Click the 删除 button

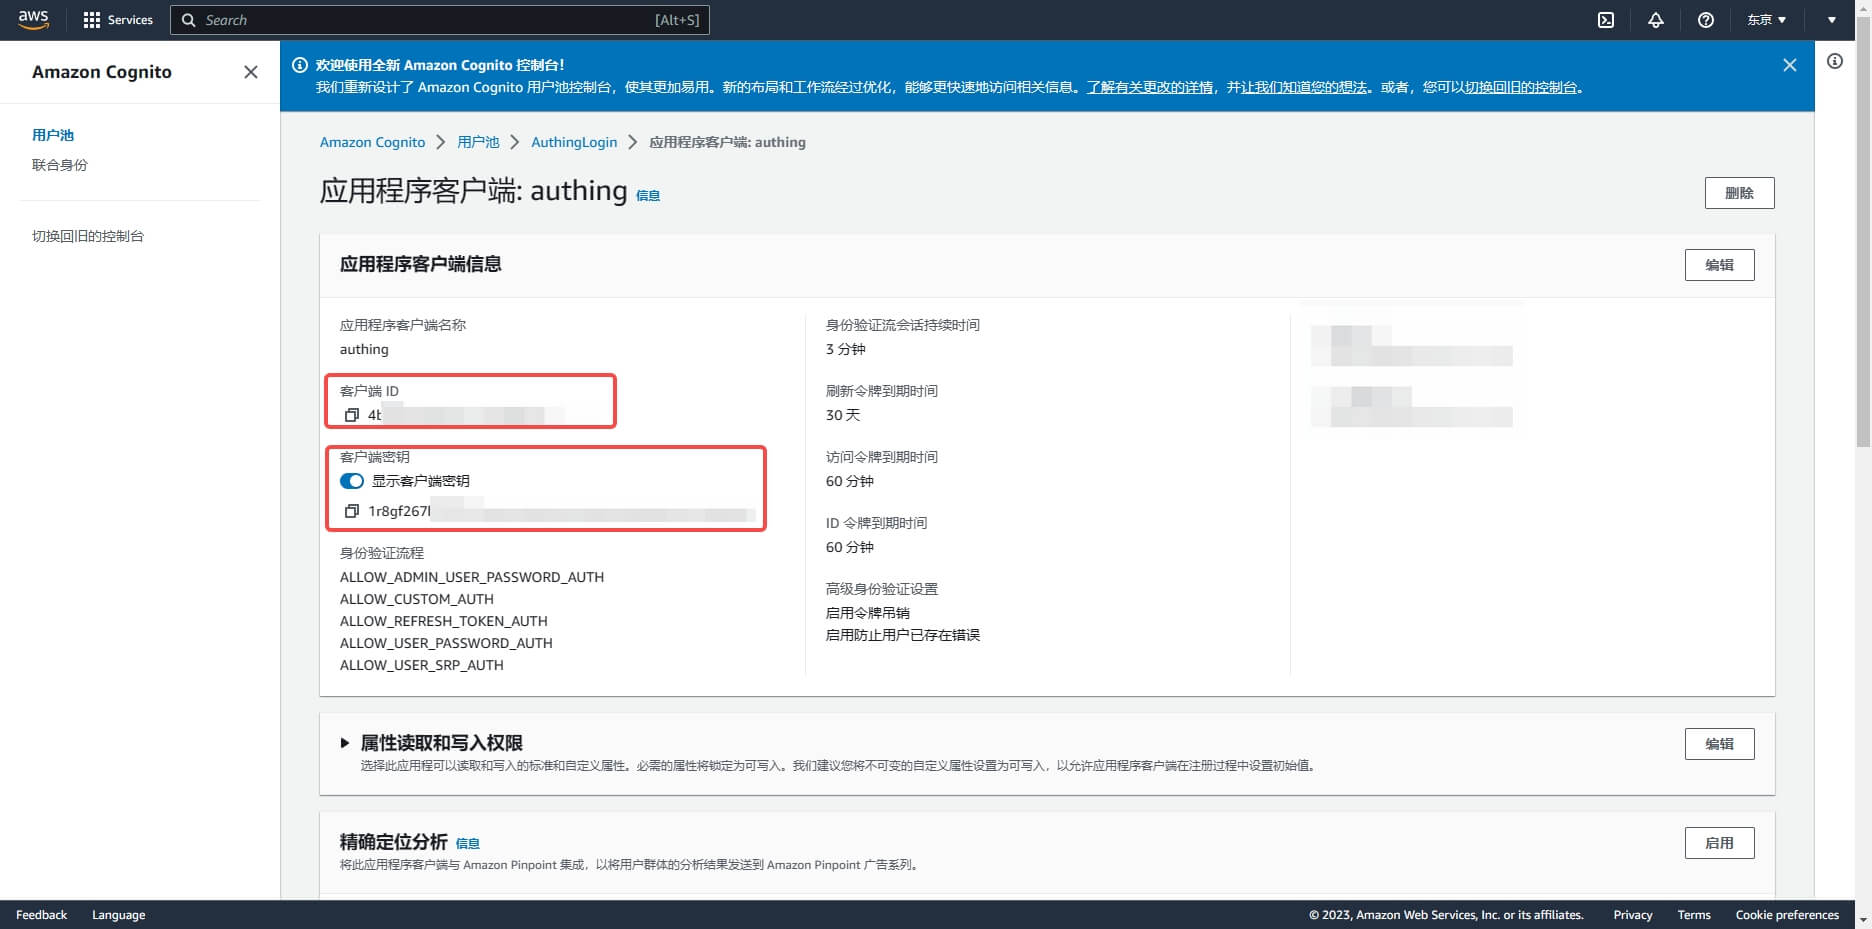click(x=1739, y=193)
